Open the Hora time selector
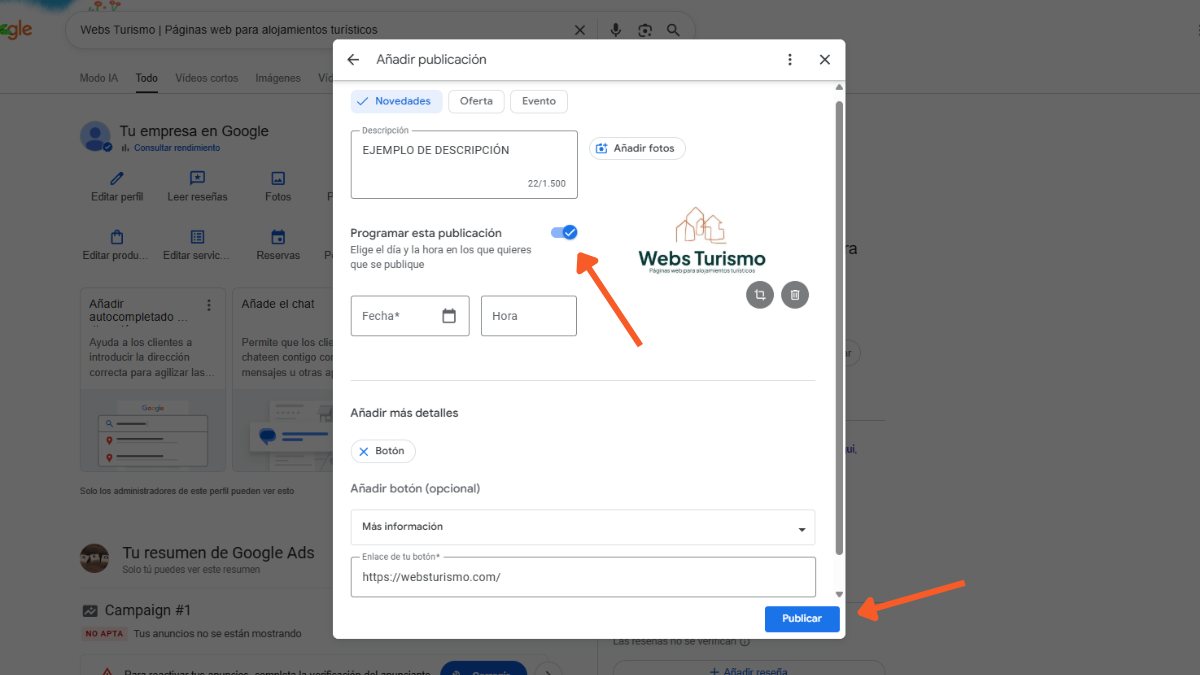 point(528,316)
